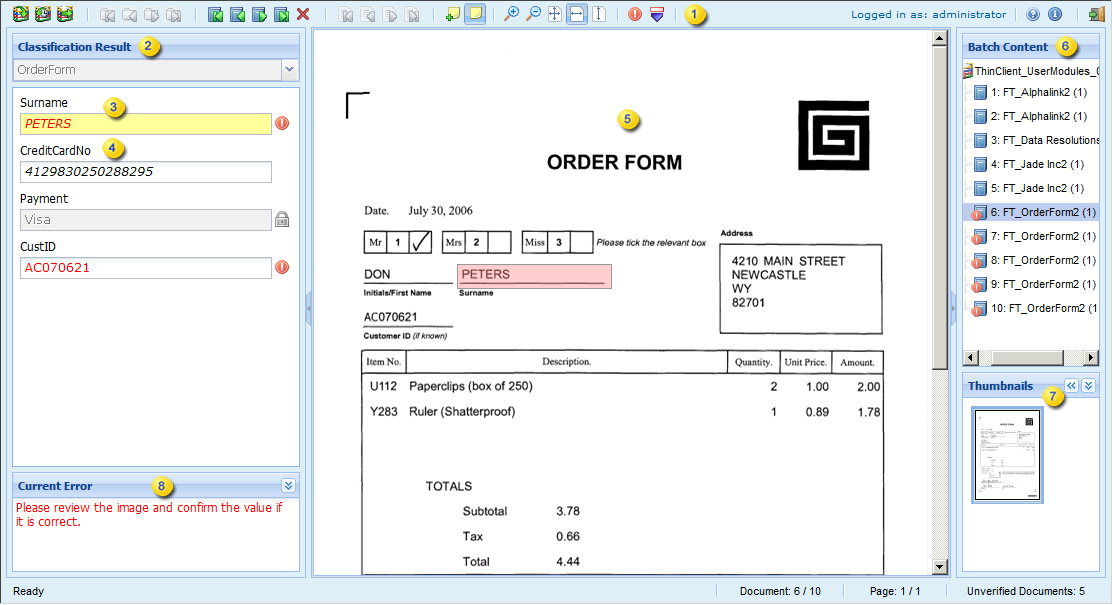Toggle fit-to-width view mode
Image resolution: width=1112 pixels, height=605 pixels.
(575, 13)
